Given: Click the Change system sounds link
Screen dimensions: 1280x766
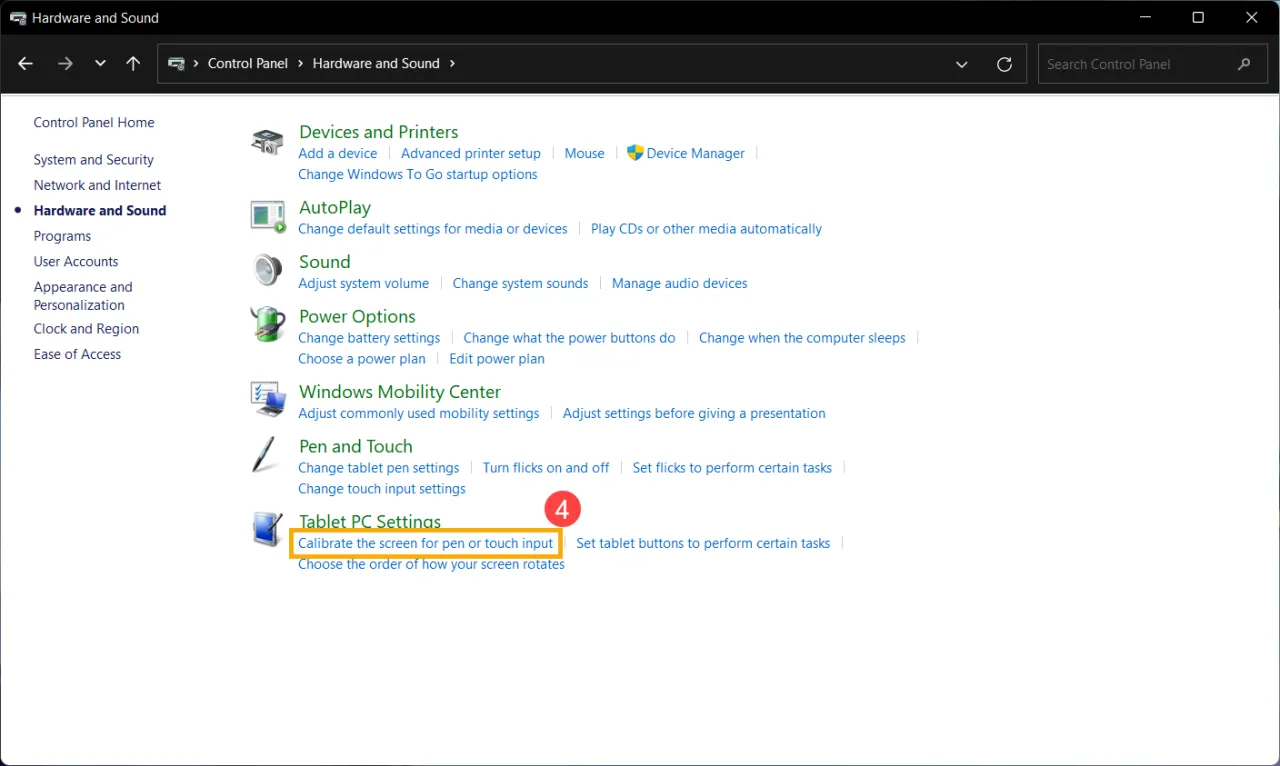Looking at the screenshot, I should 519,283.
